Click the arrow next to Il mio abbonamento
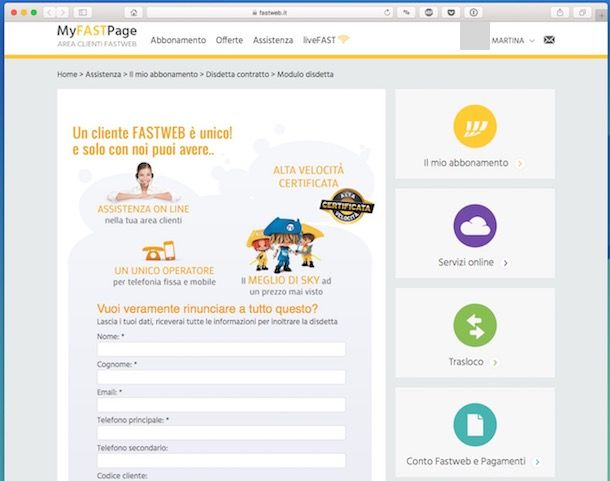This screenshot has width=610, height=481. 520,163
